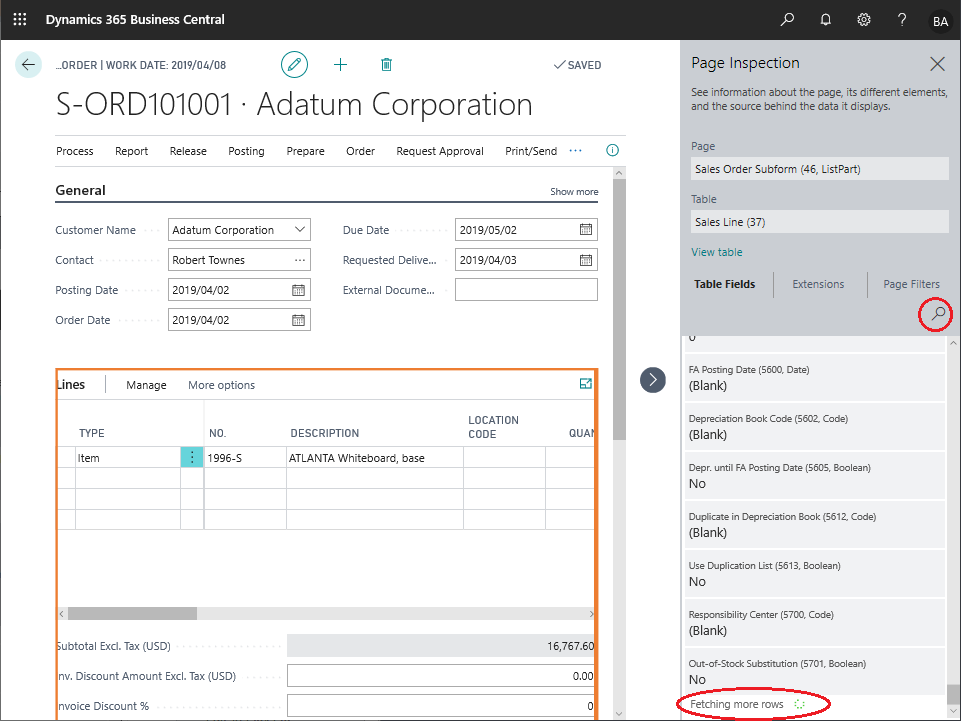Click Inv. Discount Amount Excl. Tax field
Screen dimensions: 961x721
440,676
